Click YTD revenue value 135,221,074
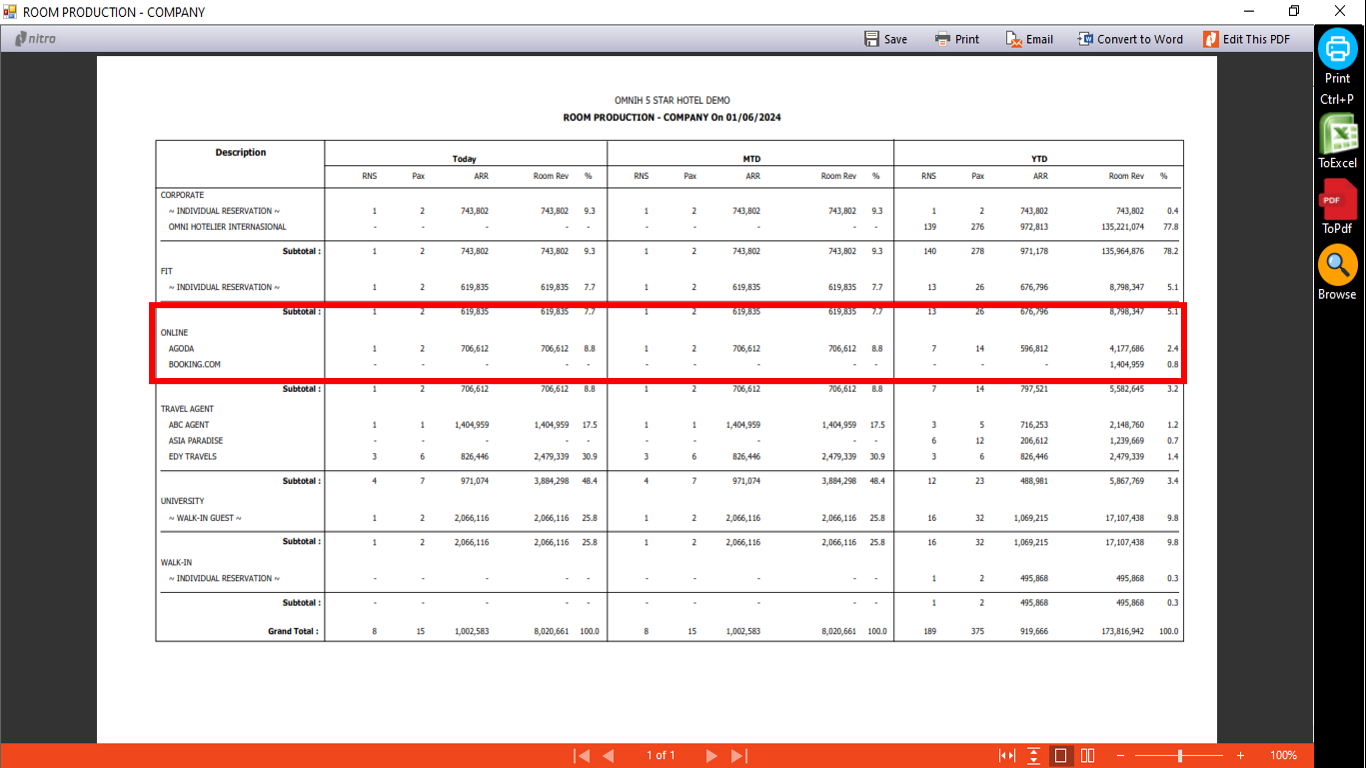Screen dimensions: 1366x768 (x=1118, y=227)
